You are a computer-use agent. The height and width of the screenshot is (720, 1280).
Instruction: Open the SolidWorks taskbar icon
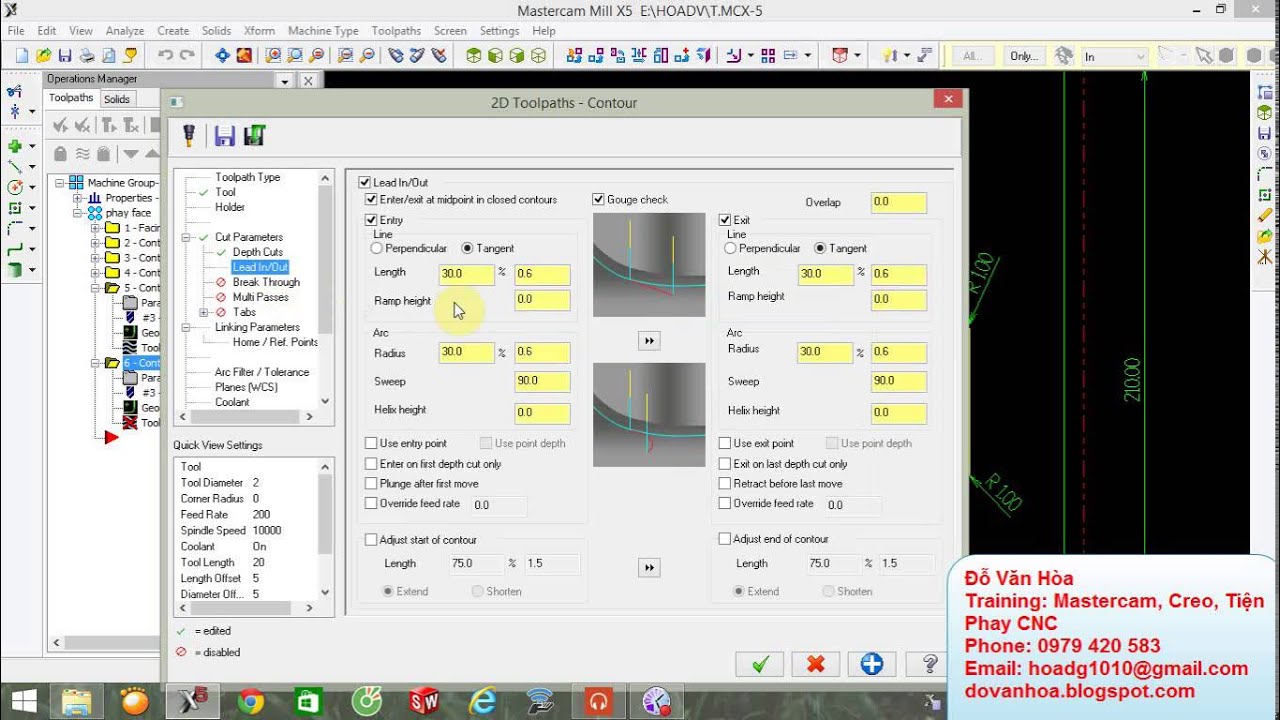pos(424,701)
